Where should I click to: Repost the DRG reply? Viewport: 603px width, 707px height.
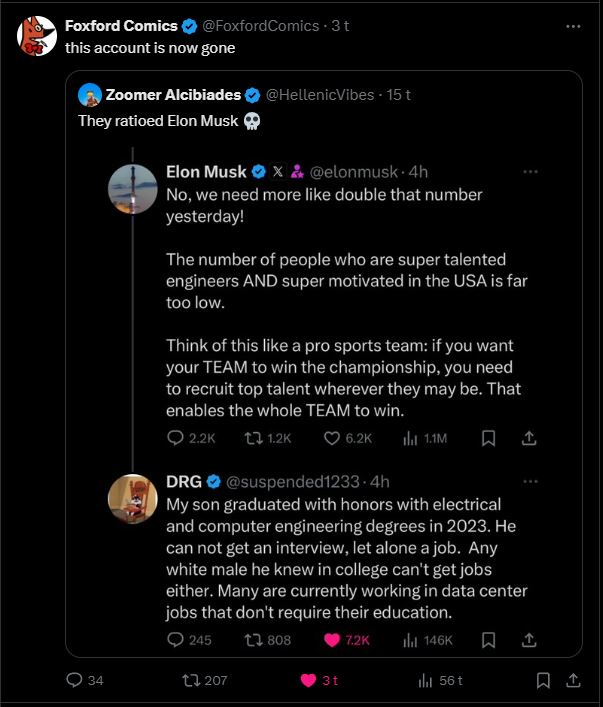click(x=253, y=639)
